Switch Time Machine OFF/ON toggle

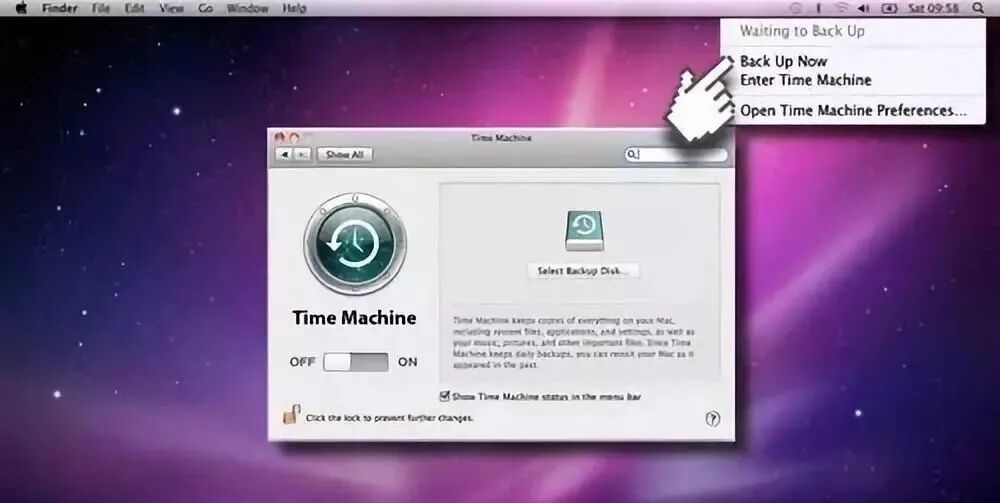[355, 362]
